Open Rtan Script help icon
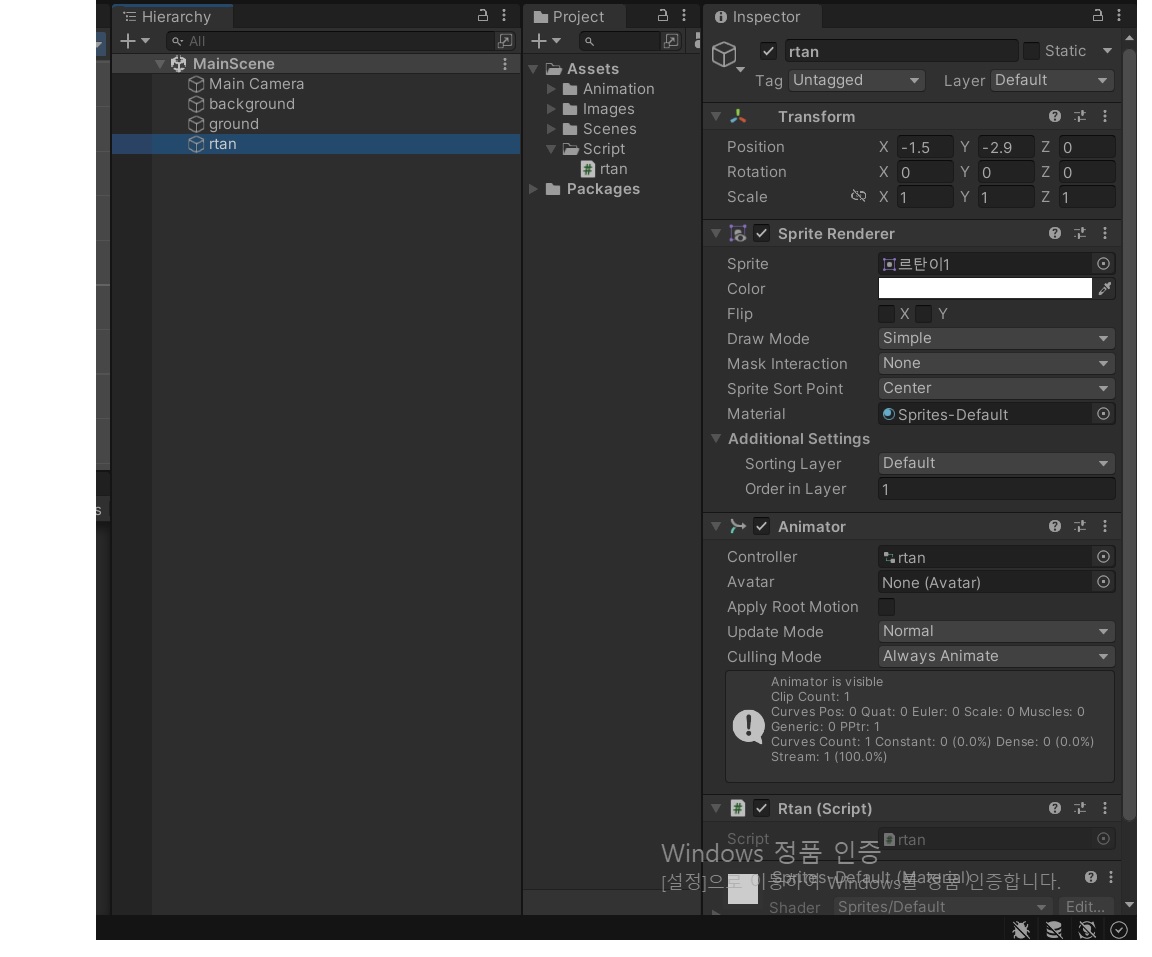Viewport: 1152px width, 957px height. (1055, 808)
